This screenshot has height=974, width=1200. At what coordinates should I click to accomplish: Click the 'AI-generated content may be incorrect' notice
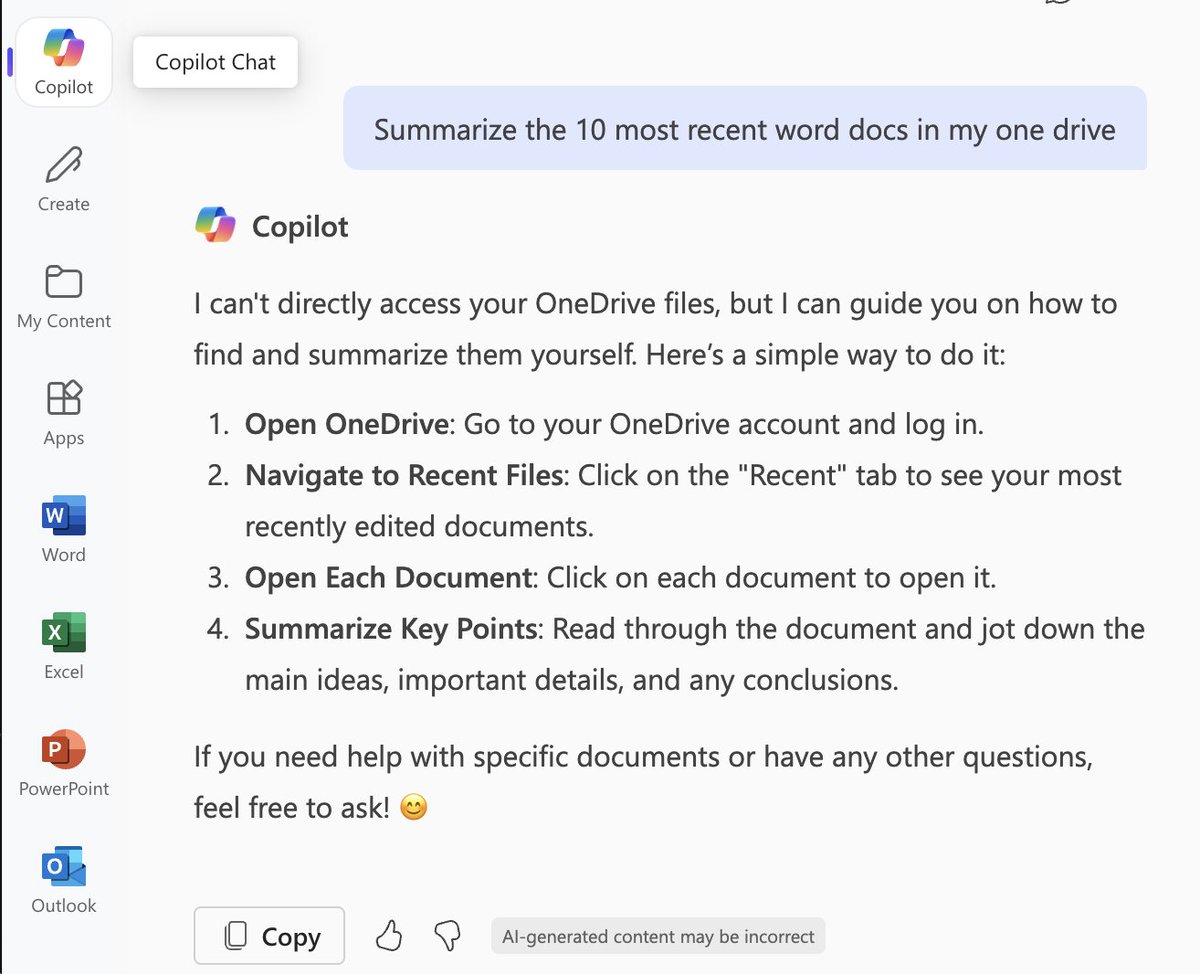(x=658, y=937)
